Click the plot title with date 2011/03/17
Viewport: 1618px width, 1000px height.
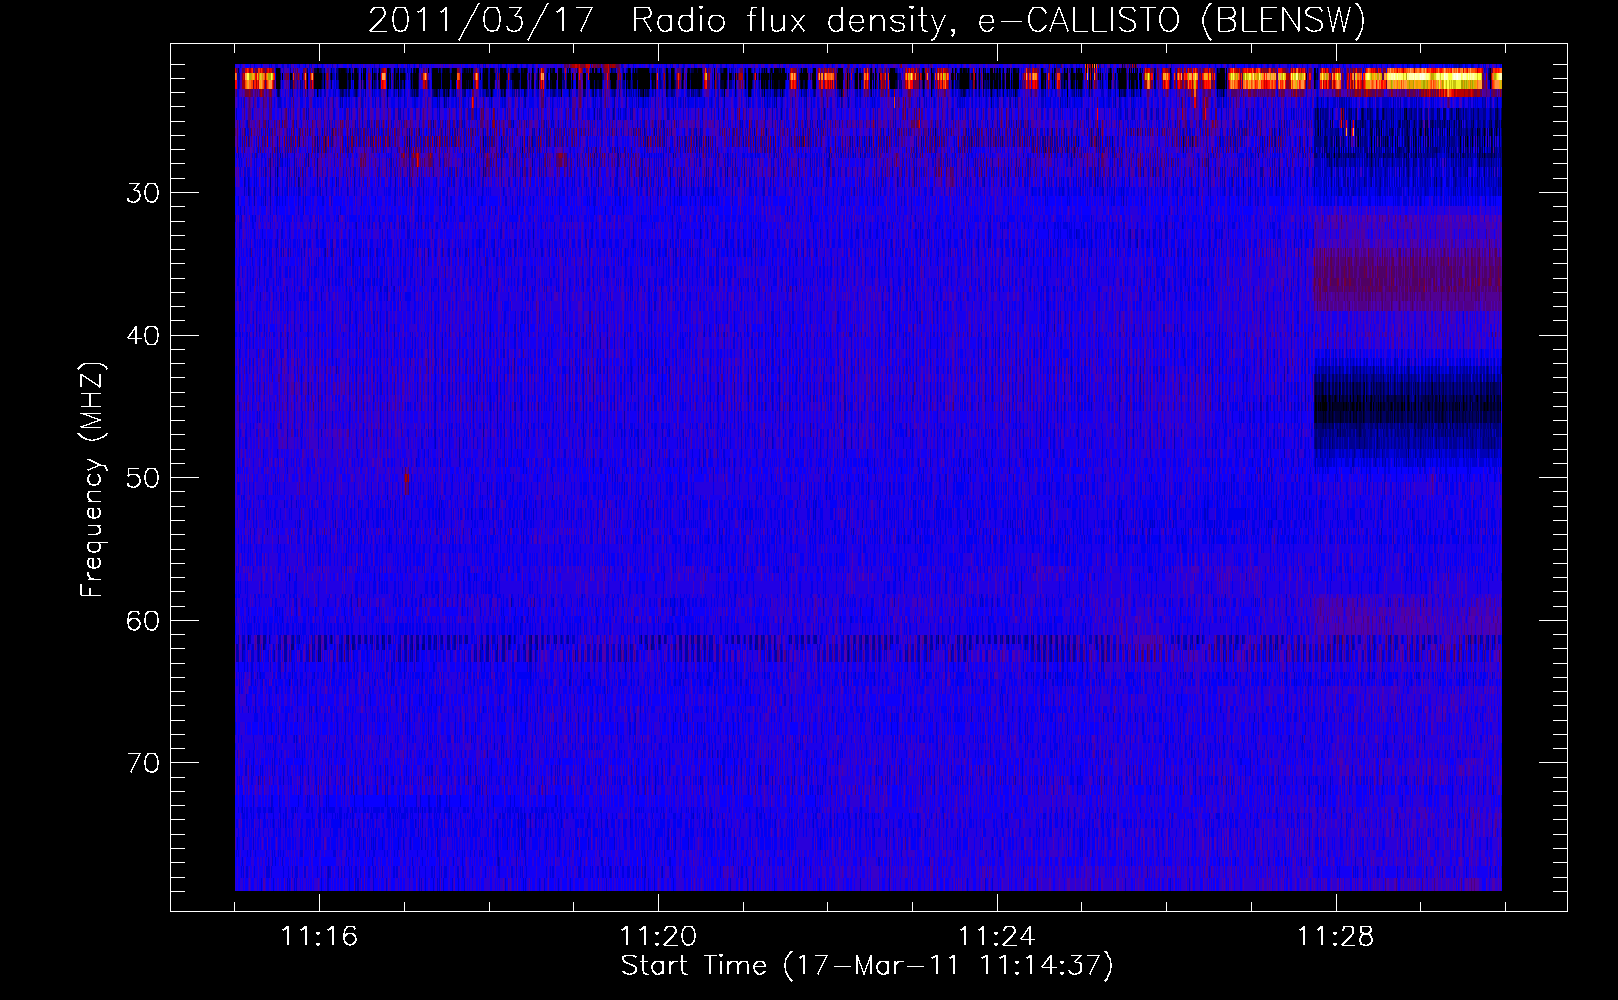(867, 21)
